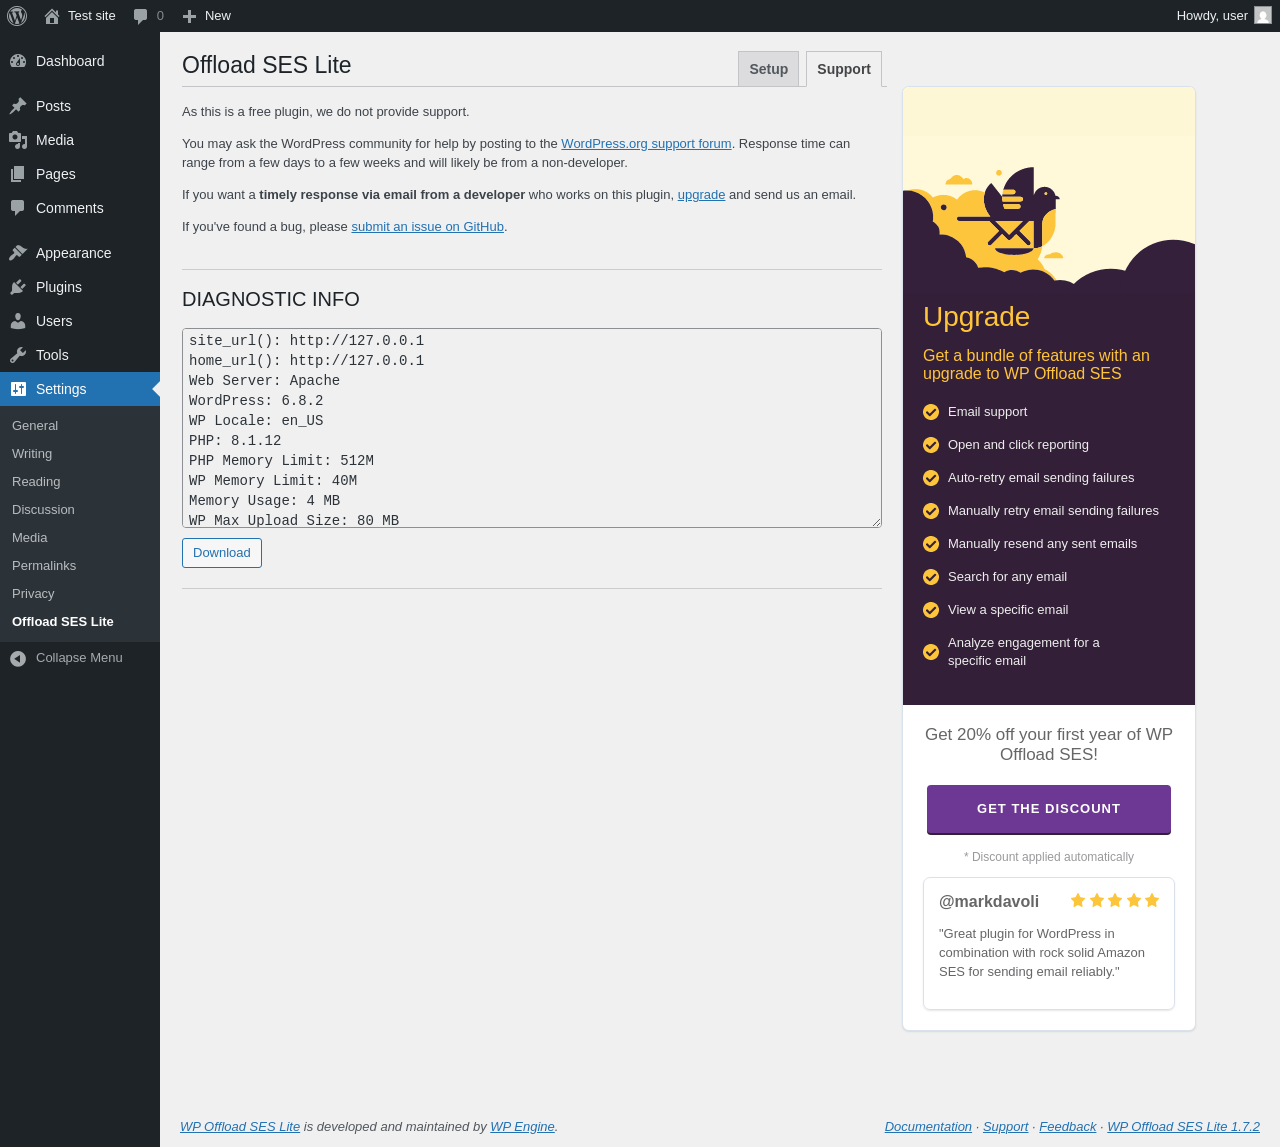Click the Search for any email checkmark
1280x1147 pixels.
coord(931,577)
